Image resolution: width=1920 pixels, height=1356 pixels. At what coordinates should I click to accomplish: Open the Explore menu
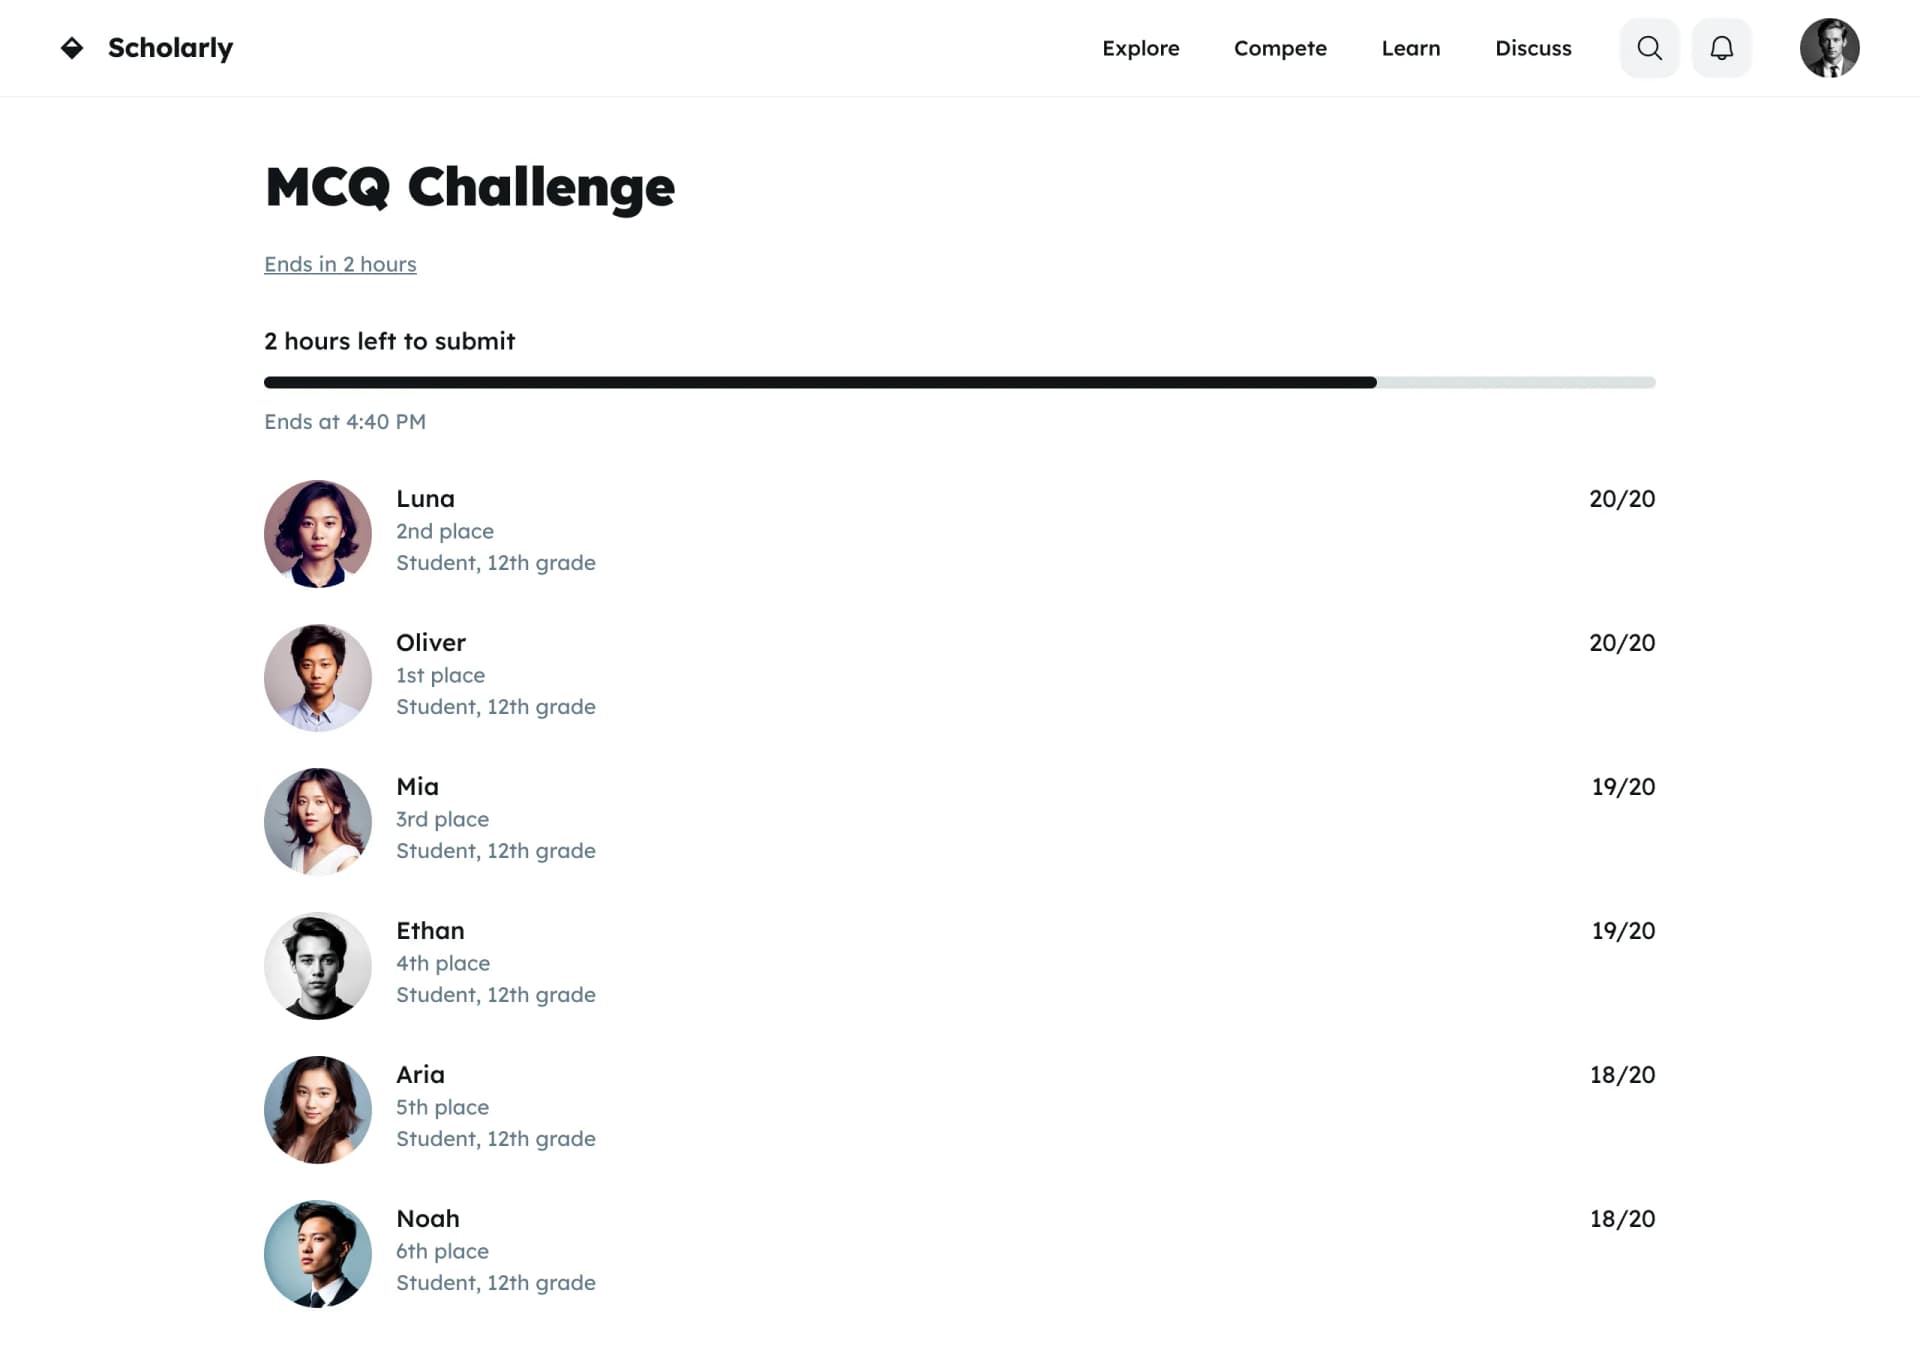[1140, 48]
